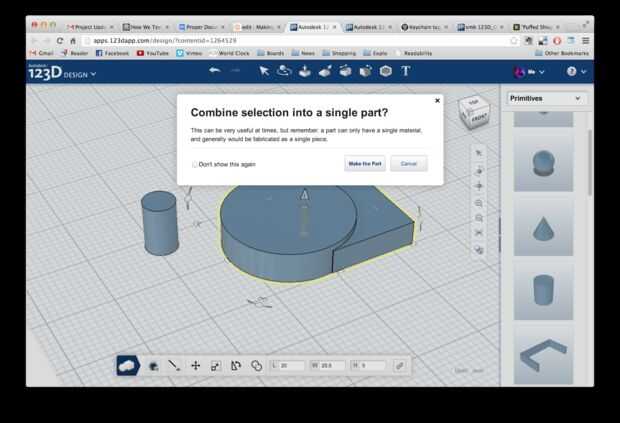620x423 pixels.
Task: Enable "Don't show this again" option
Action: (x=194, y=164)
